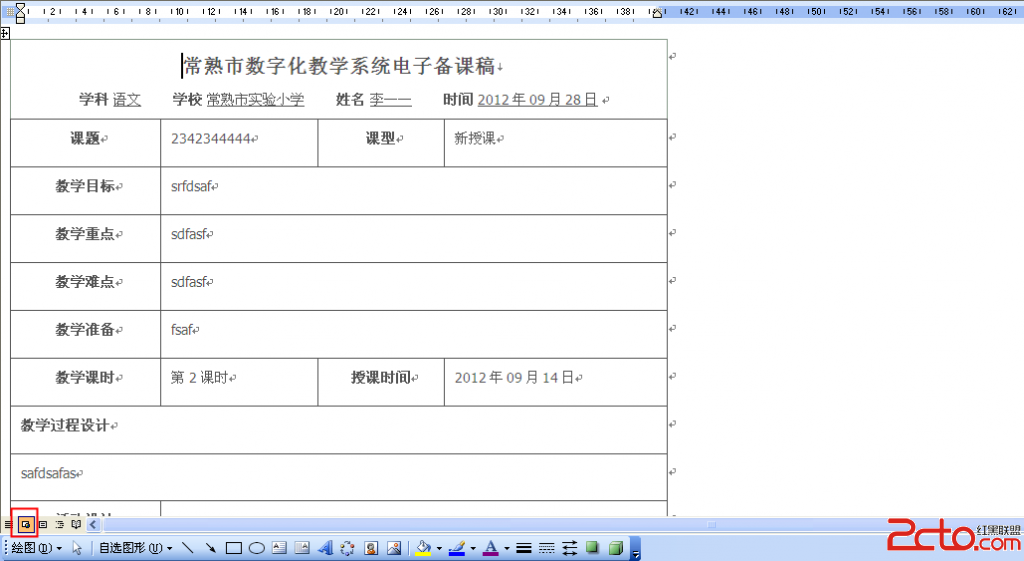
Task: Select the Oval shape tool
Action: (257, 548)
